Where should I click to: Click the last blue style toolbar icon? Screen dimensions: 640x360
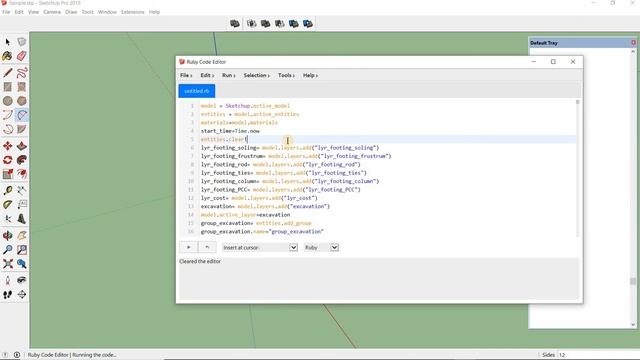pos(308,24)
